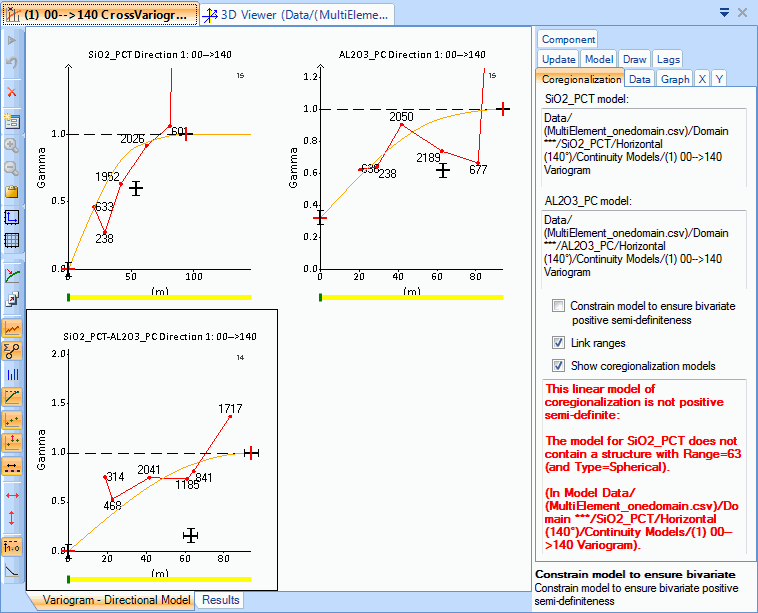The height and width of the screenshot is (613, 758).
Task: Click the yellow range bar under SiO2_PCT variogram
Action: coord(160,297)
